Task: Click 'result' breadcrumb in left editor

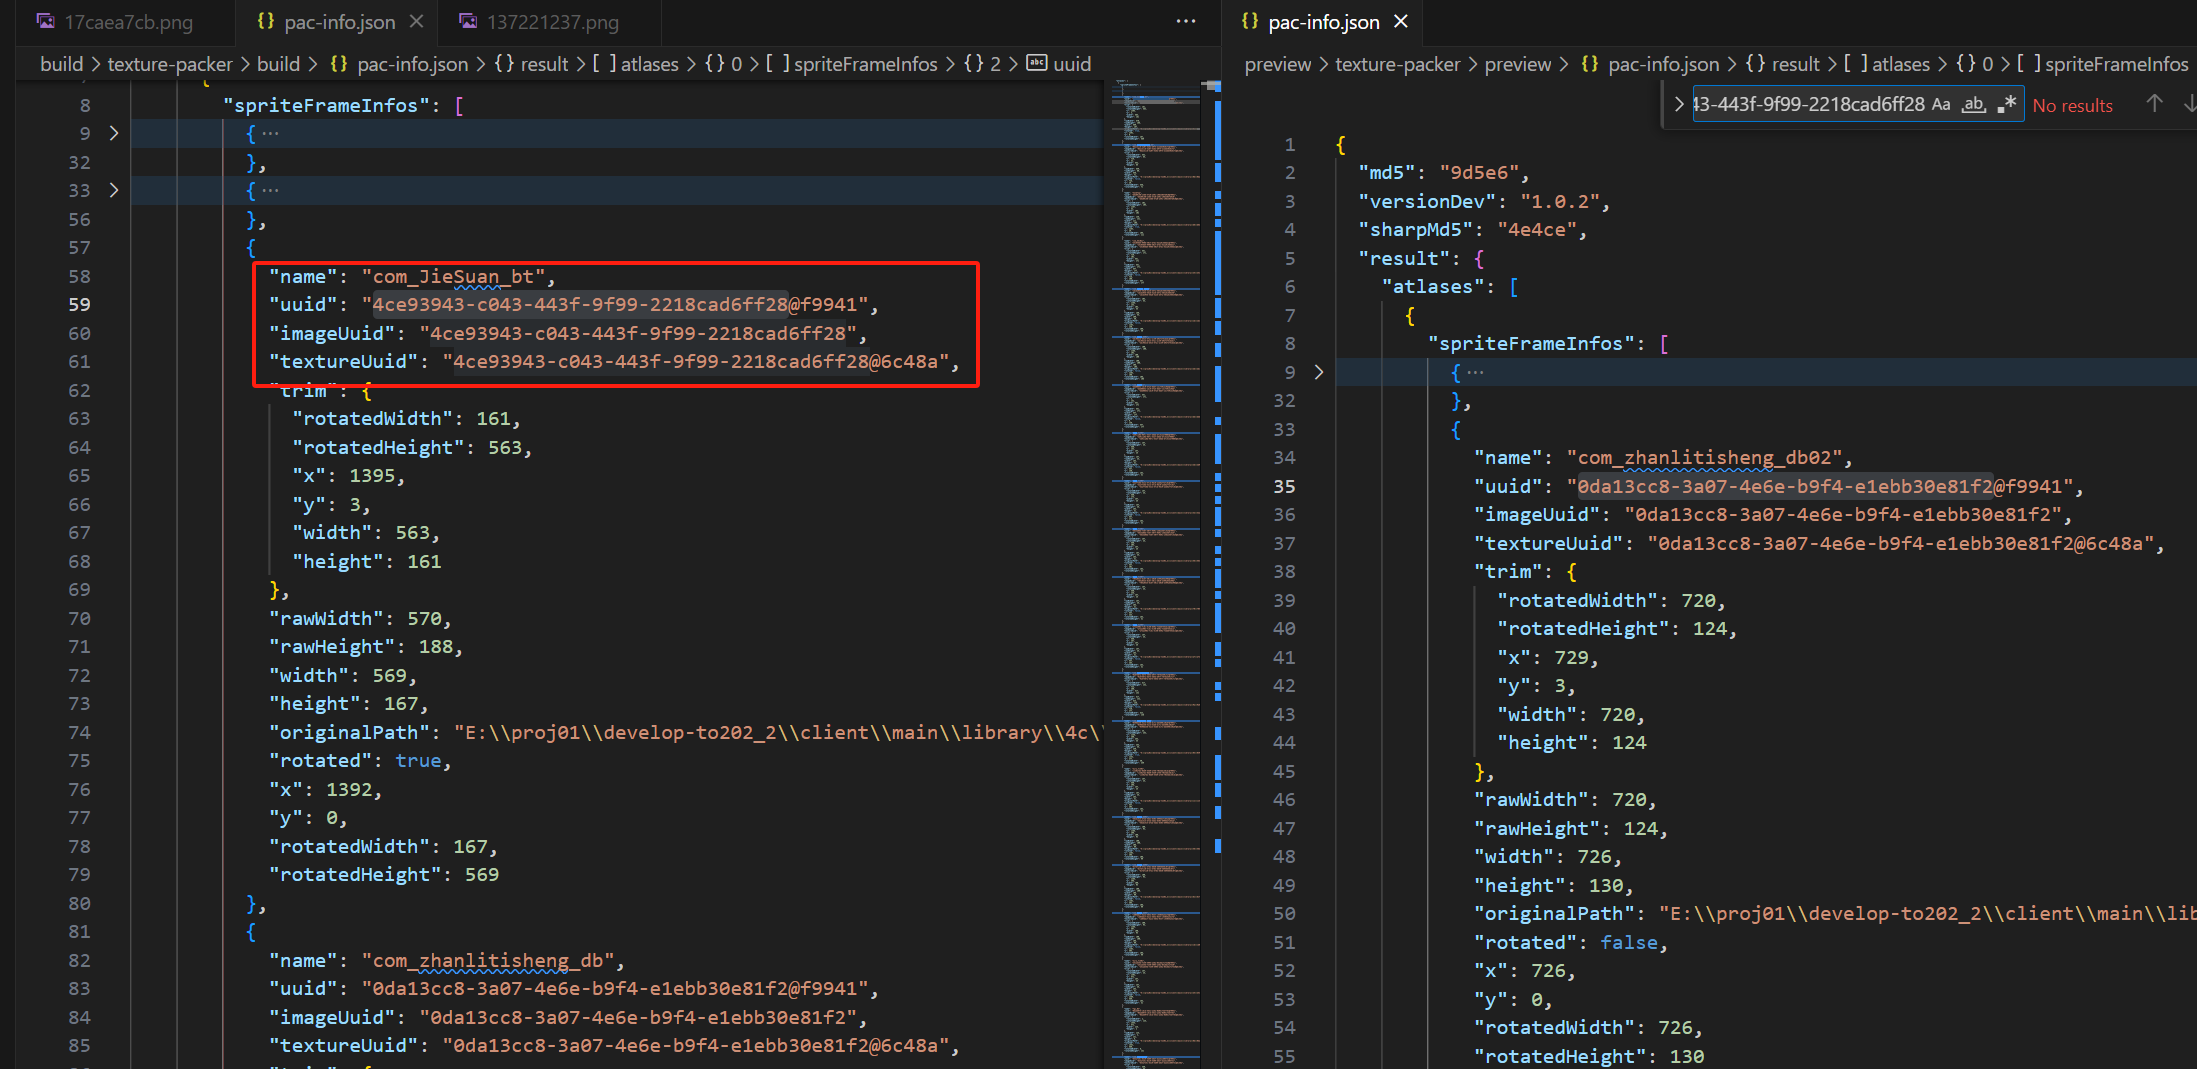Action: [x=544, y=64]
